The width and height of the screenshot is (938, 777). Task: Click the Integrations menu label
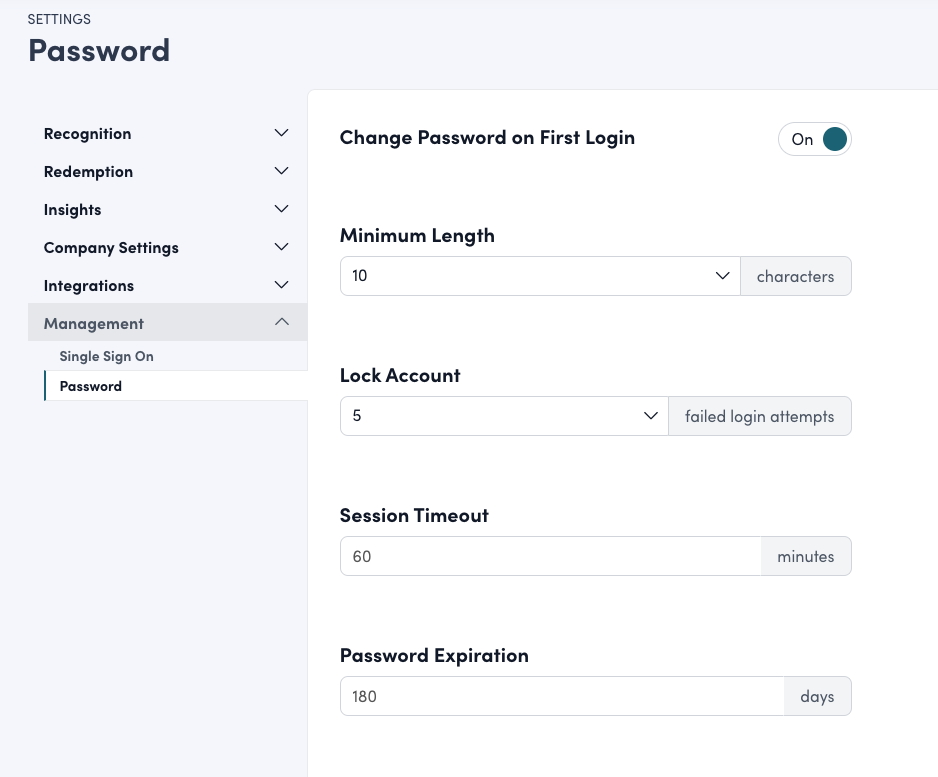(x=89, y=286)
